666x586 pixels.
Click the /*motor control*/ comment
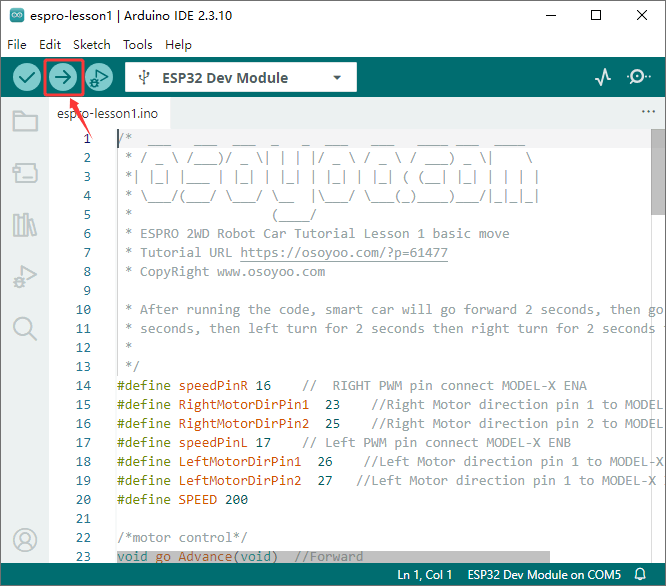[182, 538]
